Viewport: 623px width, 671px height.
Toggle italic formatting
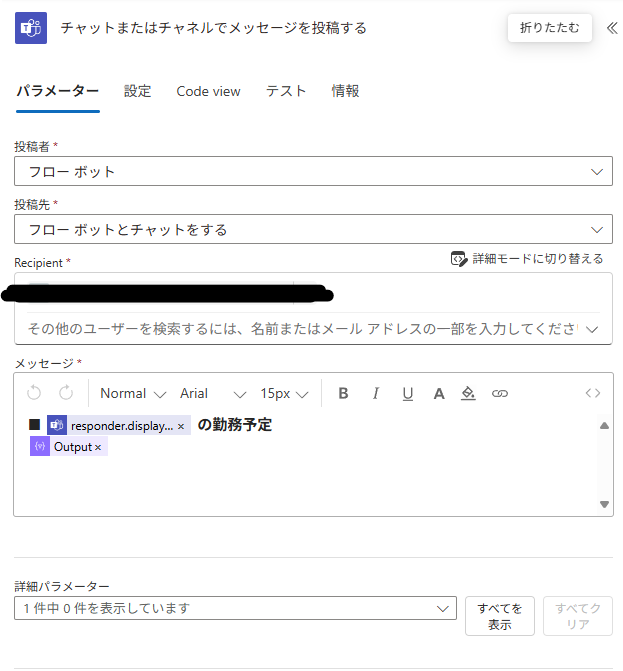point(376,393)
